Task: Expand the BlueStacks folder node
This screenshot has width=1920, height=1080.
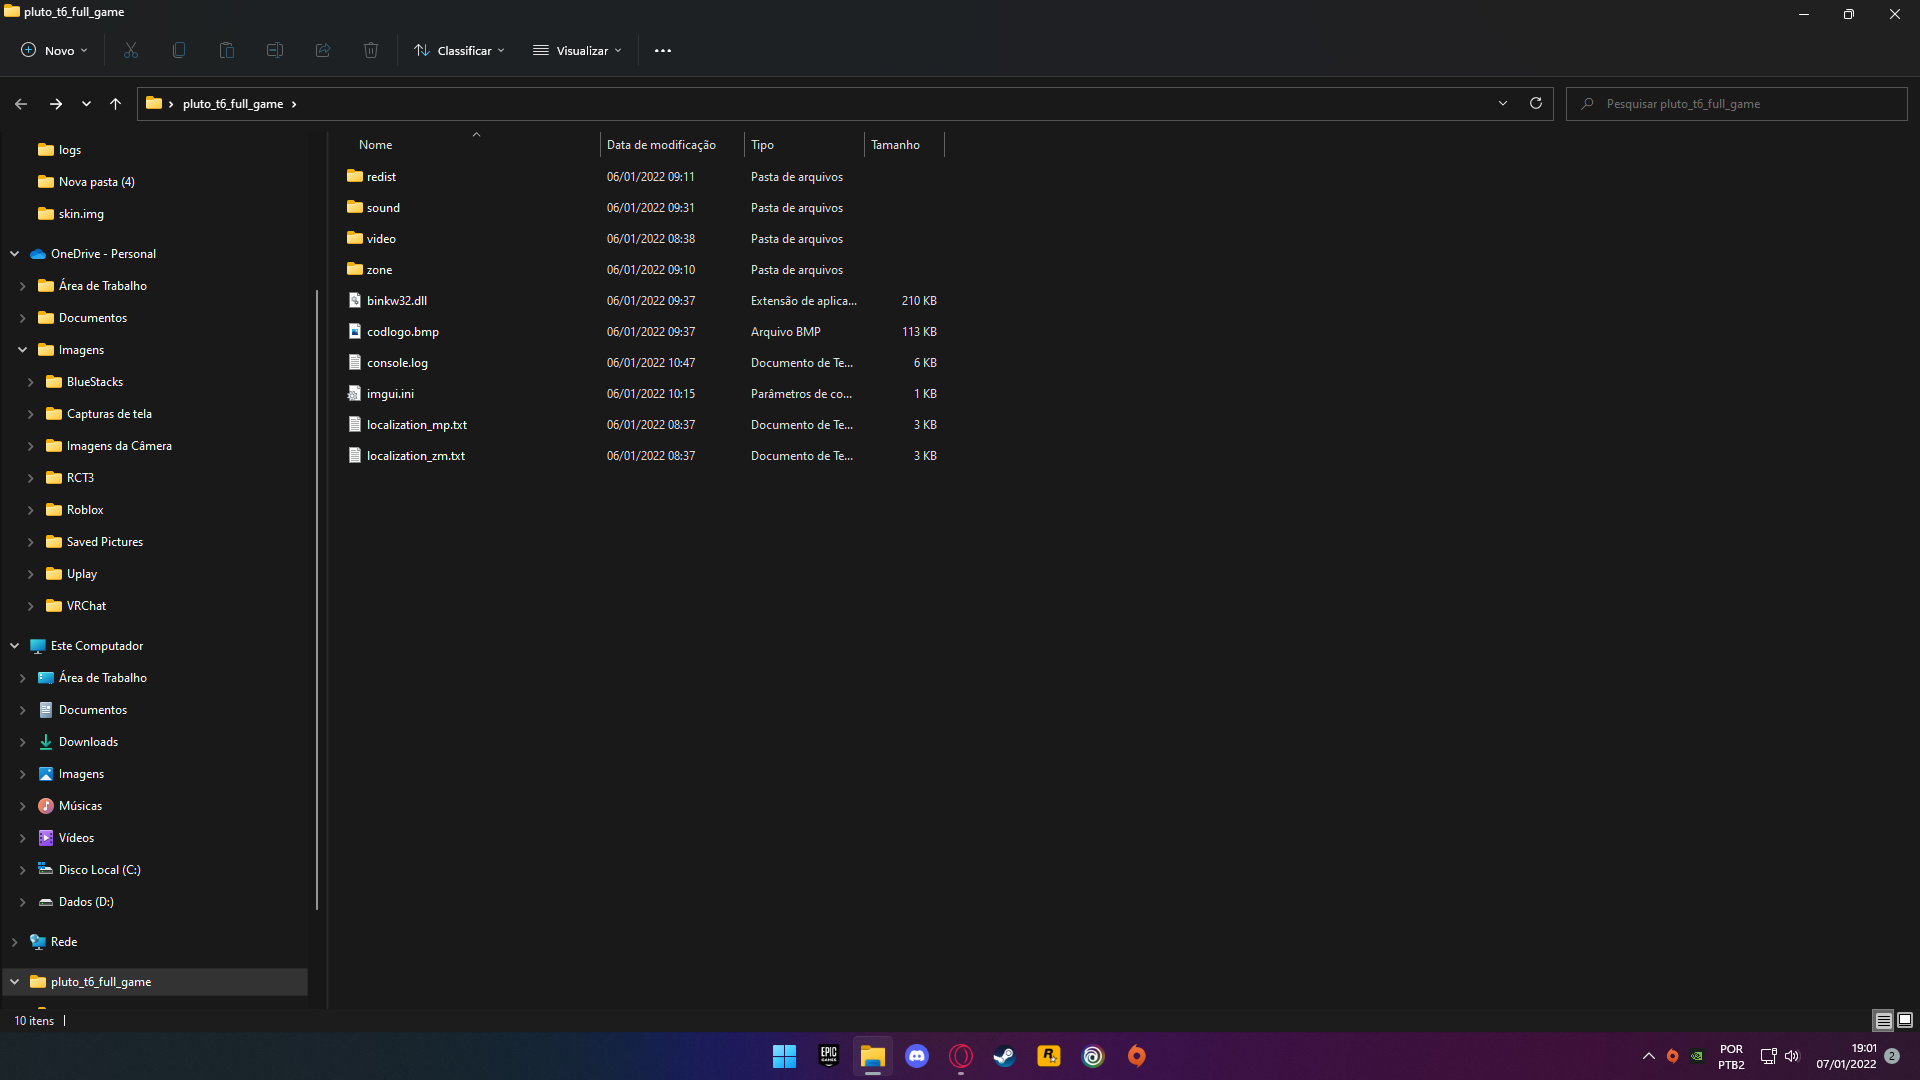Action: click(x=30, y=382)
